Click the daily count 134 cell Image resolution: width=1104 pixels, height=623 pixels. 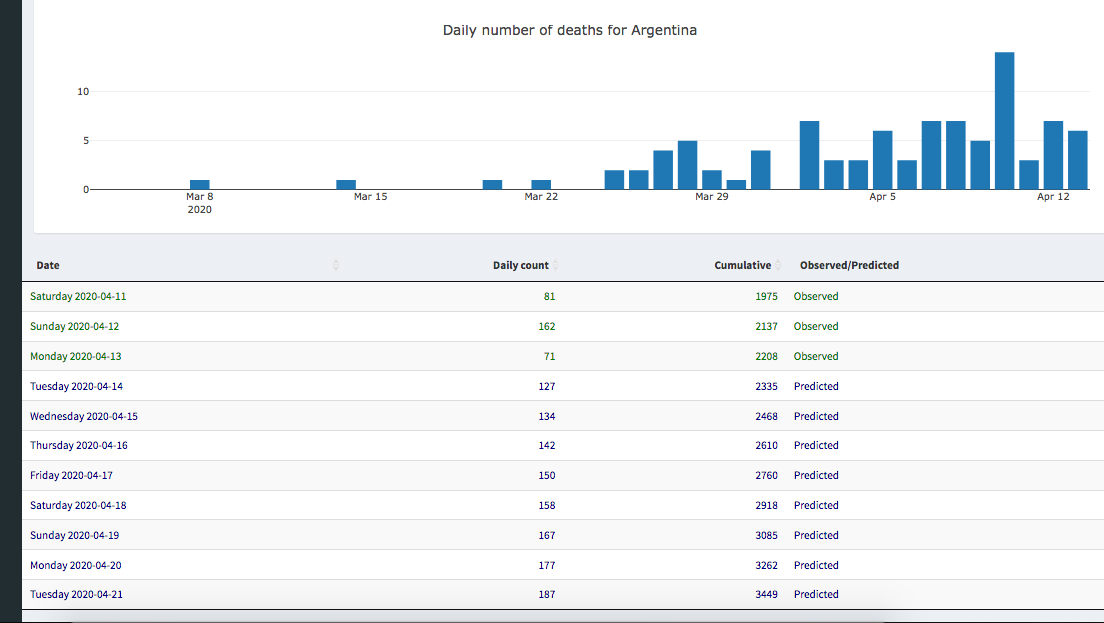click(545, 416)
